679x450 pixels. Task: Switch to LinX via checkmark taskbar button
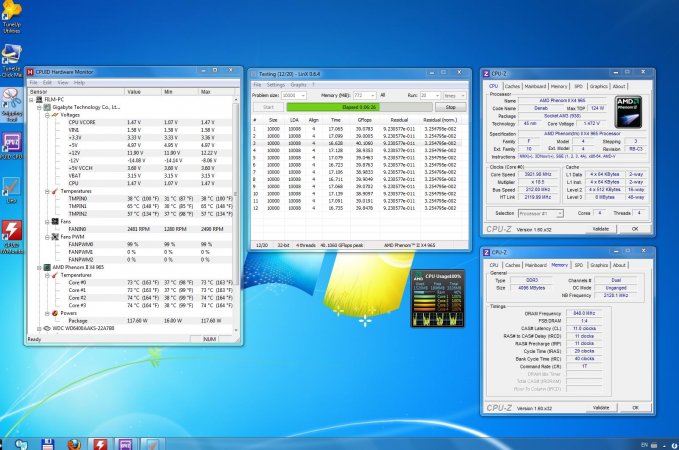click(152, 444)
